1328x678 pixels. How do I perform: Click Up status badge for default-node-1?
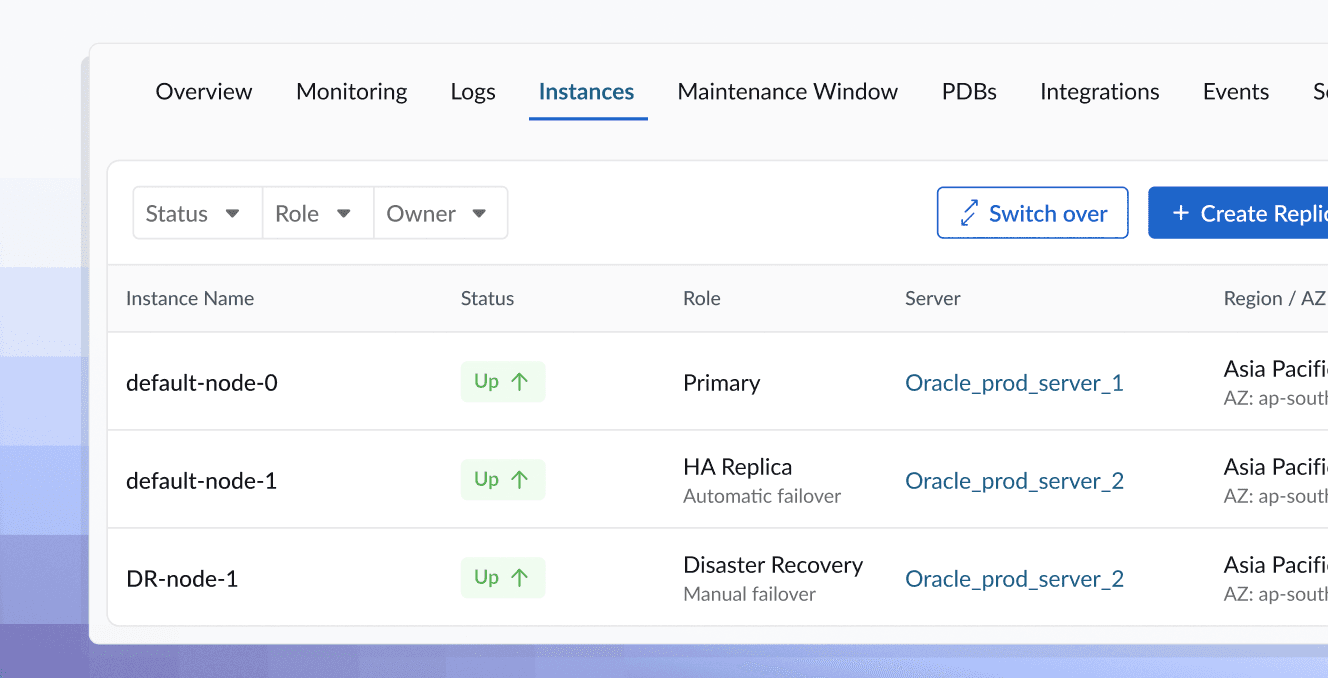click(x=503, y=480)
